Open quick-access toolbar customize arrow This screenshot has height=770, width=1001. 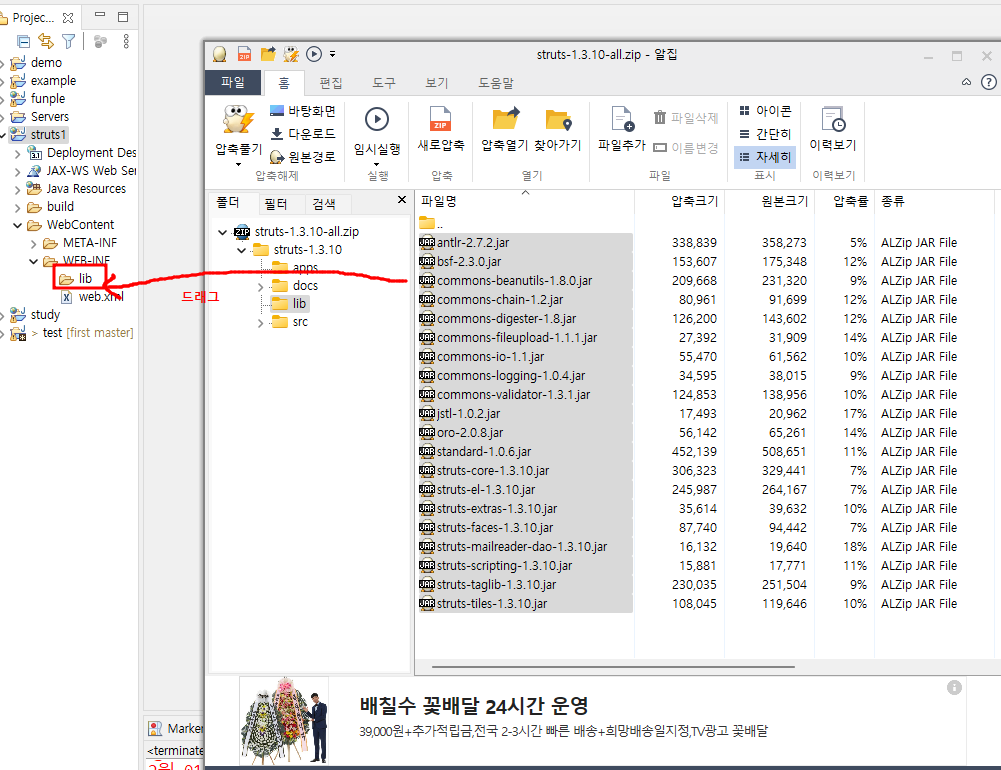[333, 54]
